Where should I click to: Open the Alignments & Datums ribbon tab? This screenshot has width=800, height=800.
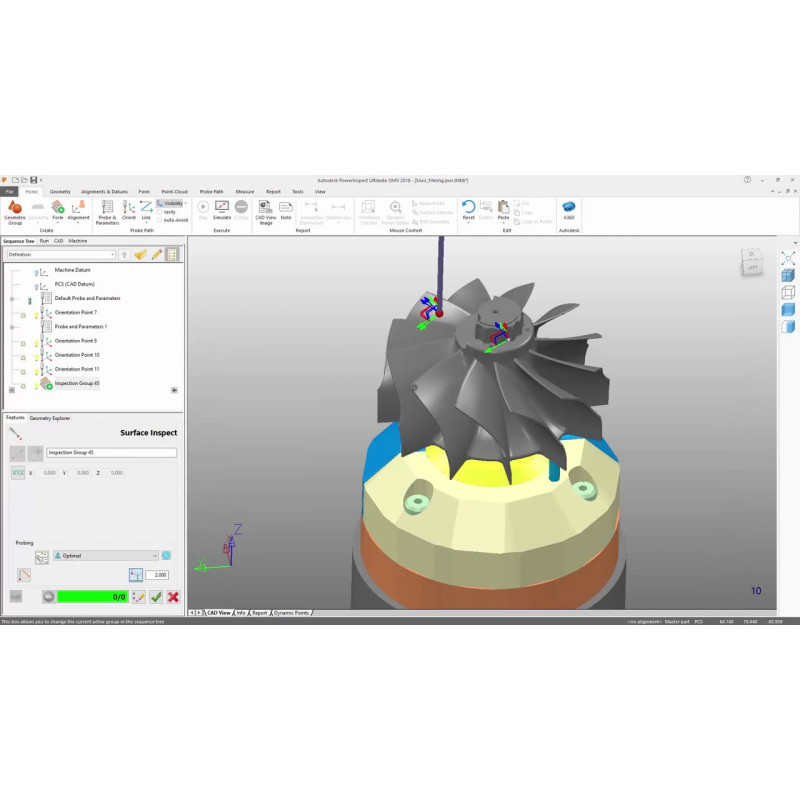104,191
